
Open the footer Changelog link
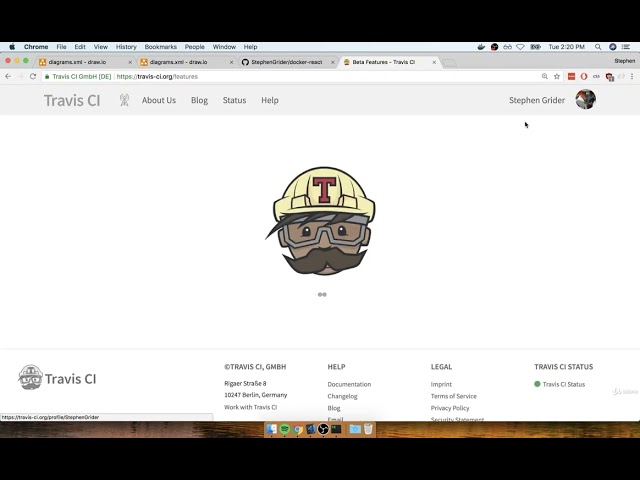pos(342,396)
